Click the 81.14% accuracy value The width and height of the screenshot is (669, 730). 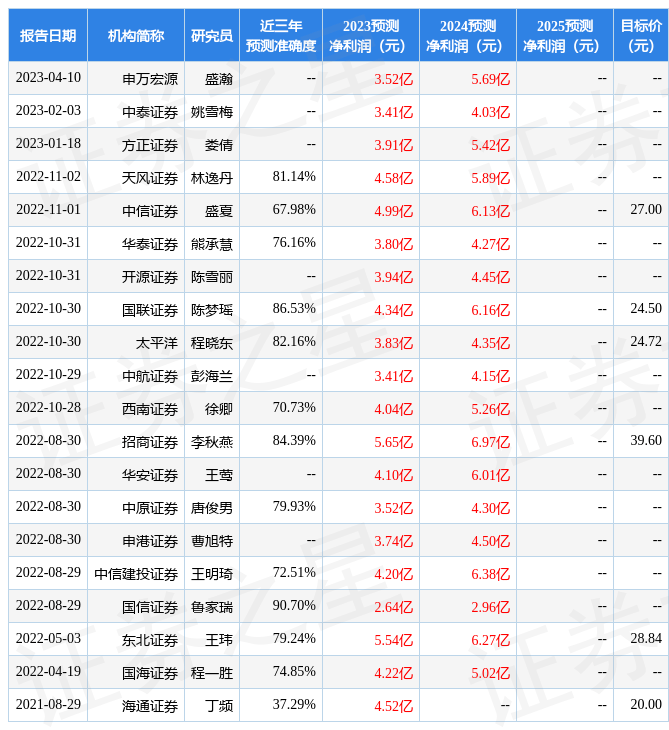coord(294,177)
